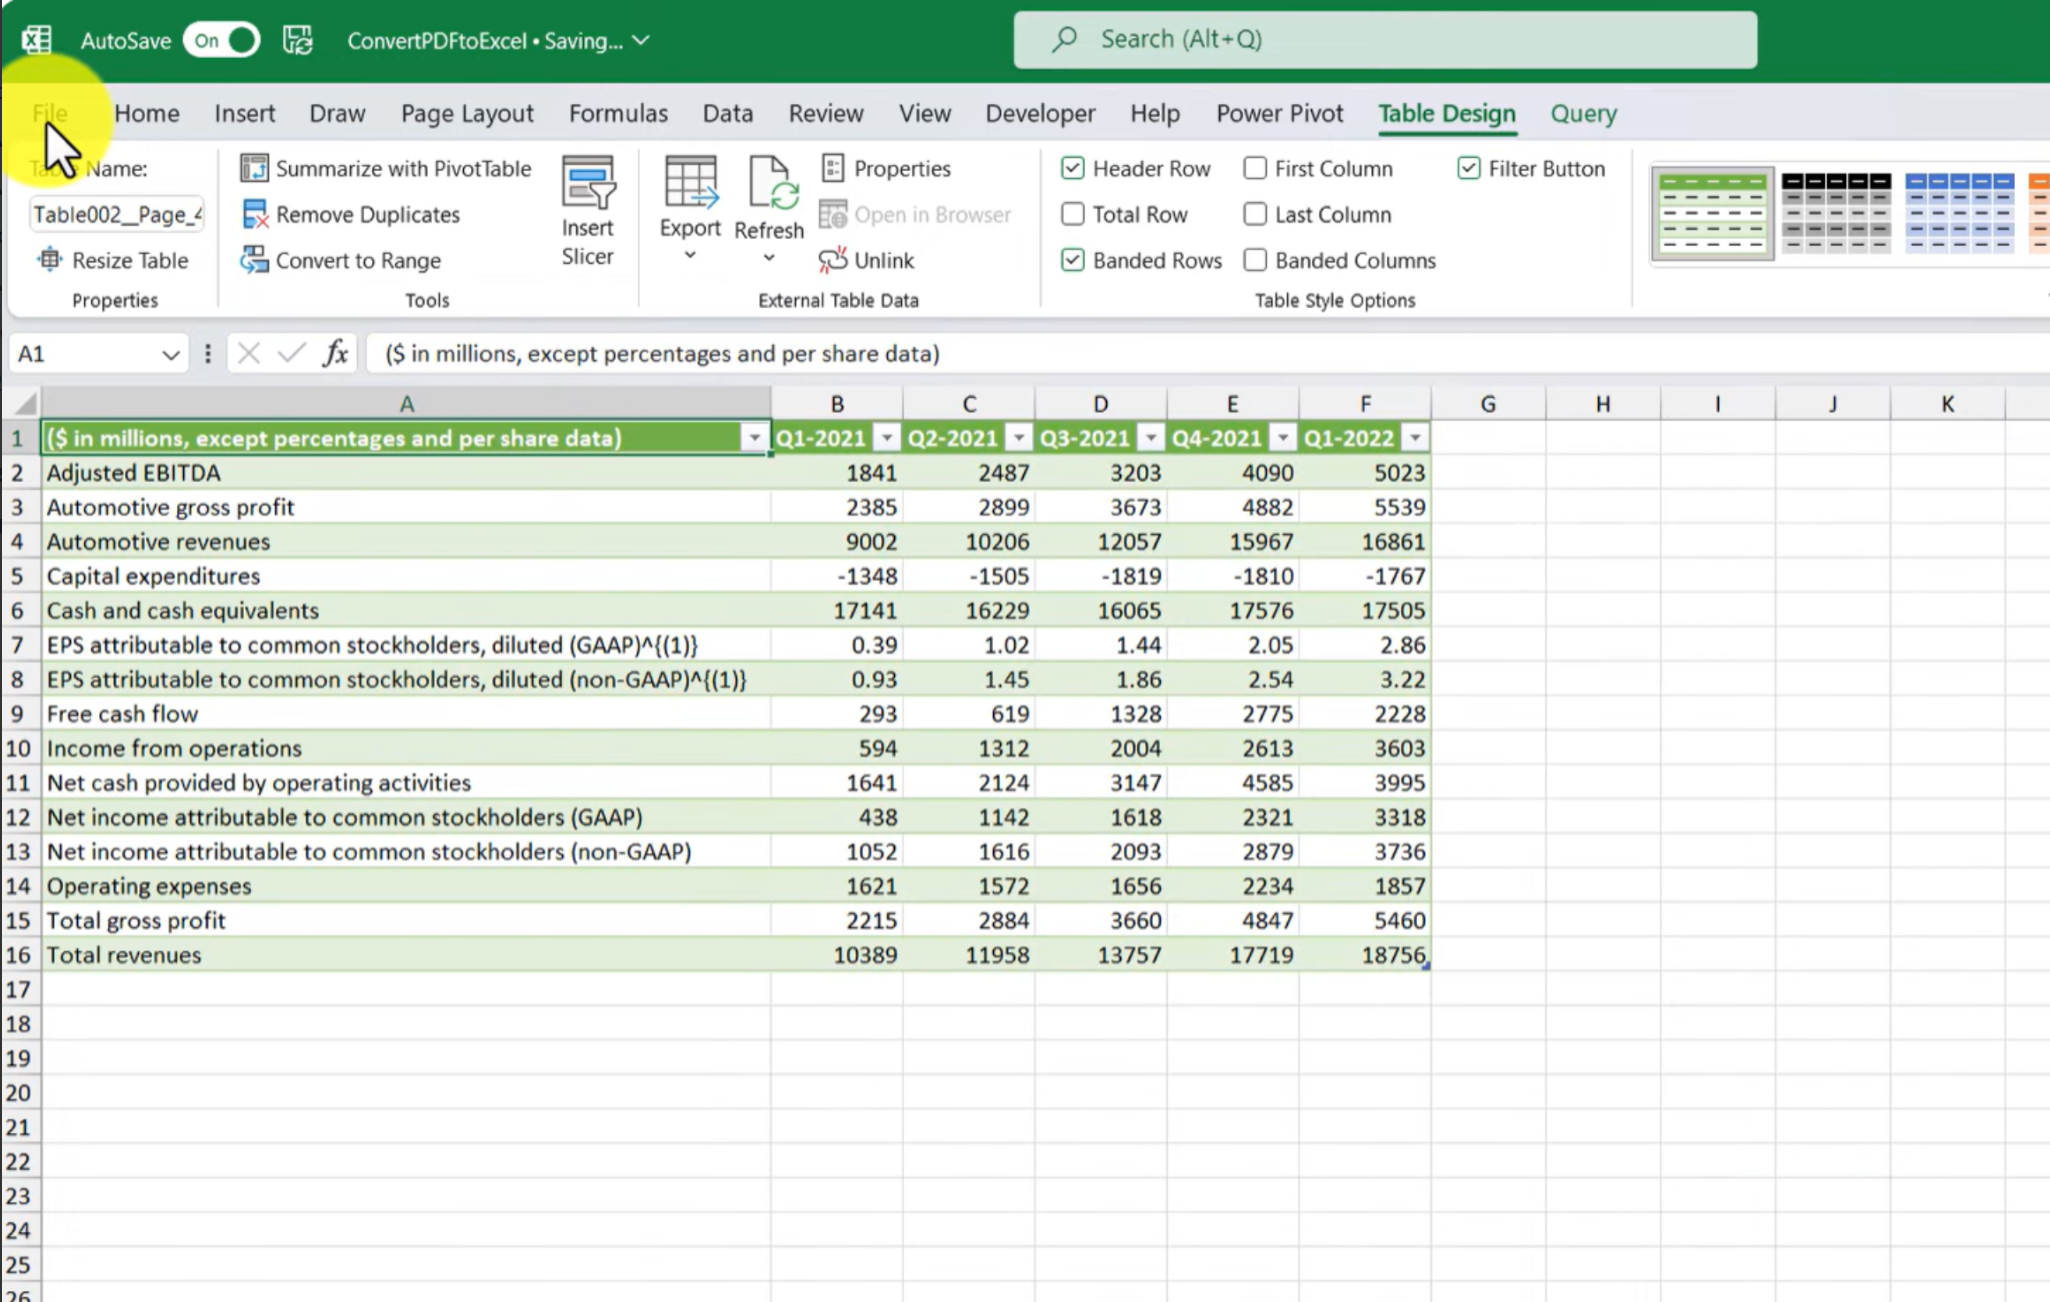Open the Export dropdown arrow
The image size is (2050, 1302).
(690, 256)
